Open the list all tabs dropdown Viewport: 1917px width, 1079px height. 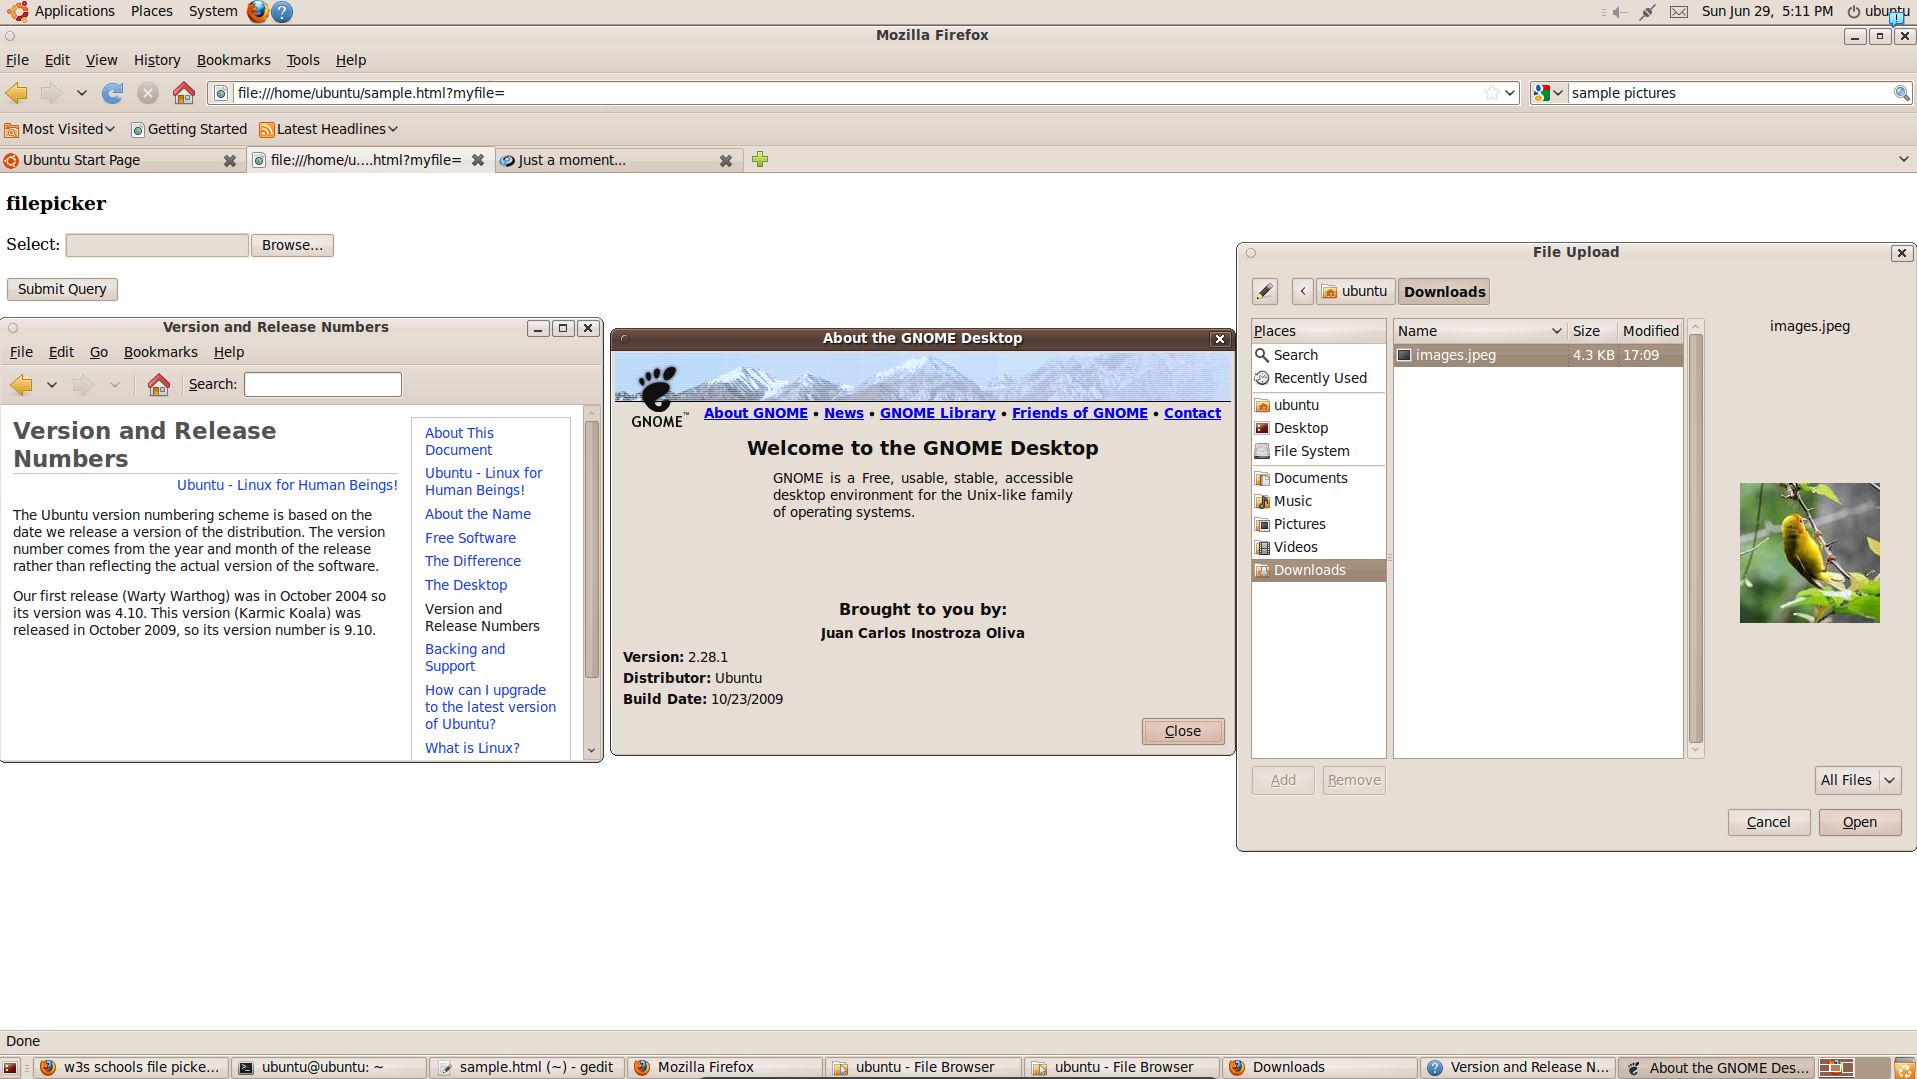point(1903,159)
